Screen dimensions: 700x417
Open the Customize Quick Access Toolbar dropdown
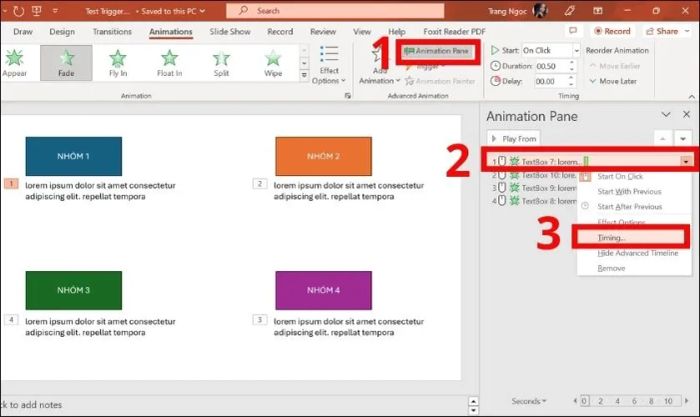55,11
